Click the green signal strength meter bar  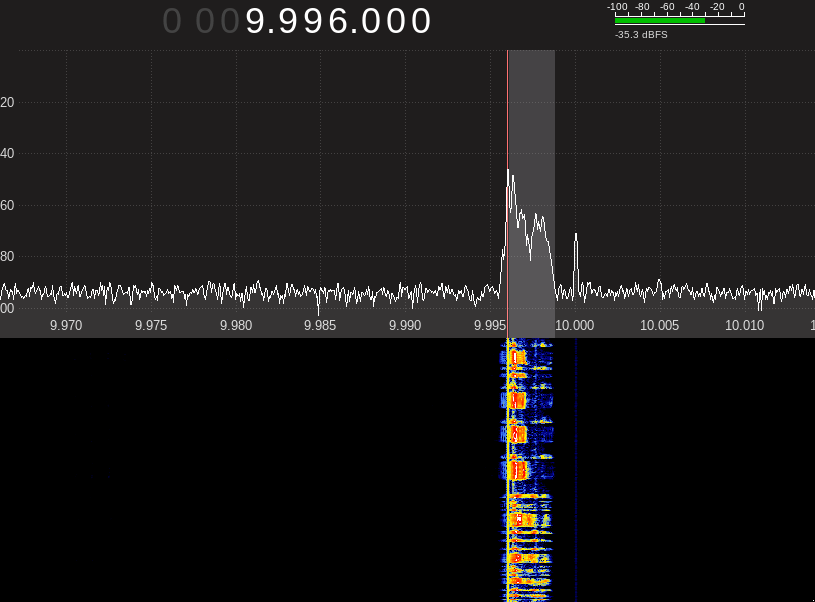pos(660,19)
